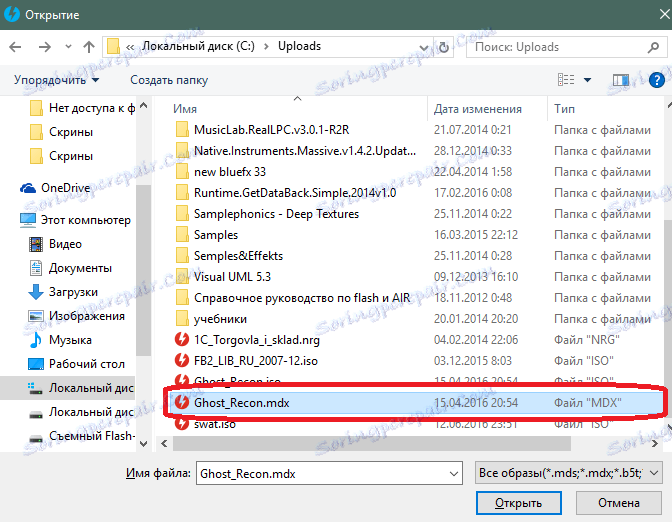The height and width of the screenshot is (522, 672).
Task: Refresh the Uploads folder view
Action: (444, 47)
